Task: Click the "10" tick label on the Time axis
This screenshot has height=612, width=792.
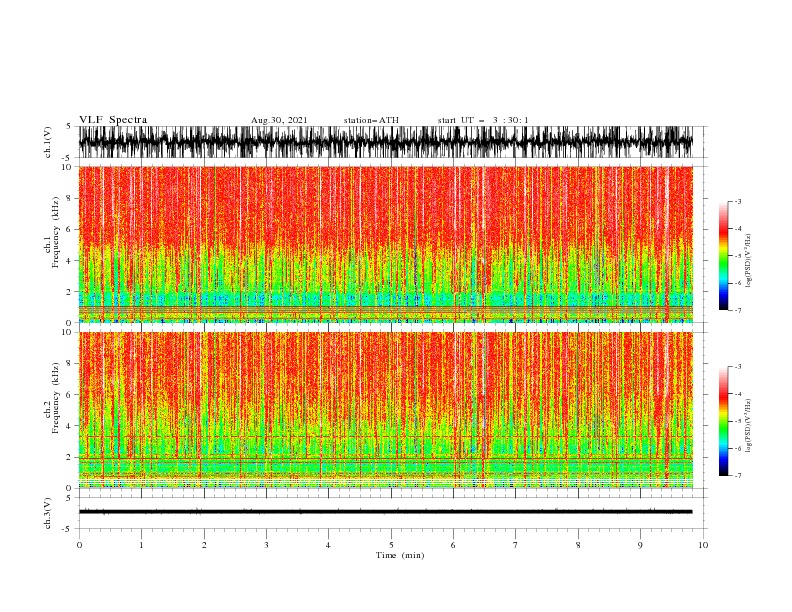Action: click(703, 545)
